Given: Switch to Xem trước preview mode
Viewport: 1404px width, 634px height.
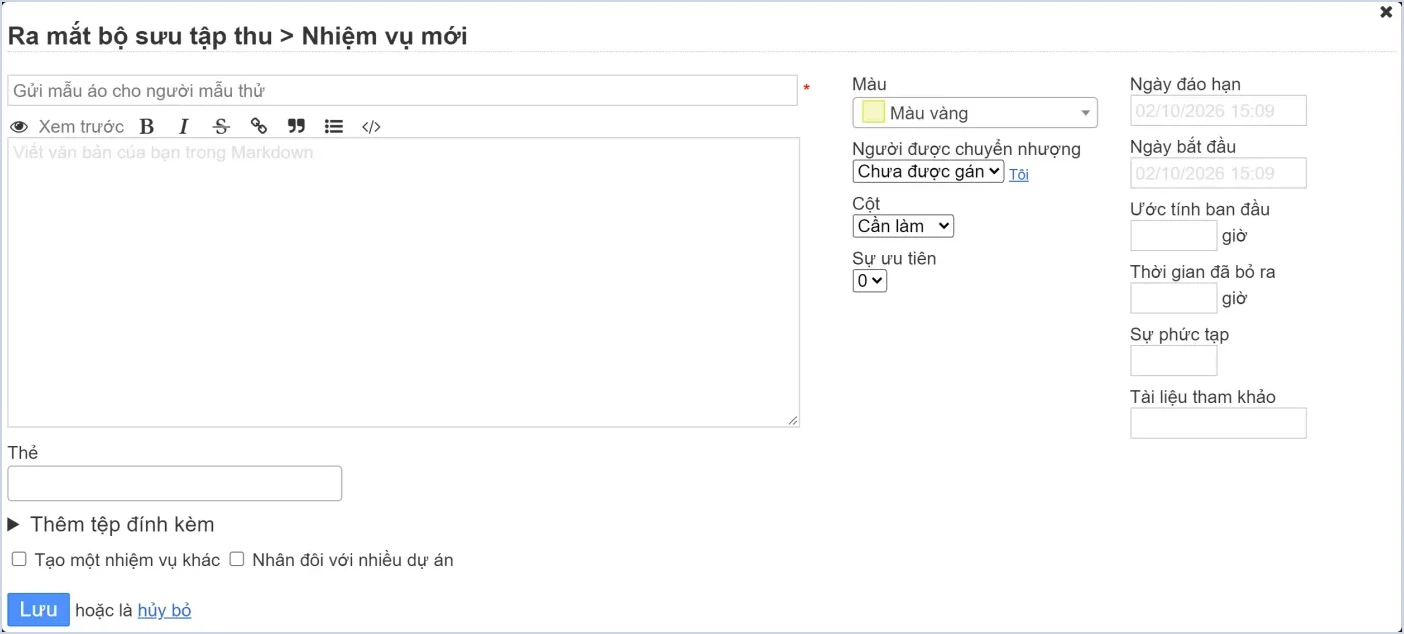Looking at the screenshot, I should (x=67, y=126).
